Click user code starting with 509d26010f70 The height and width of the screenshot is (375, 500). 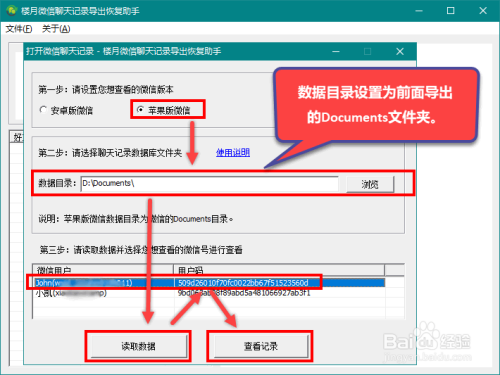point(243,283)
